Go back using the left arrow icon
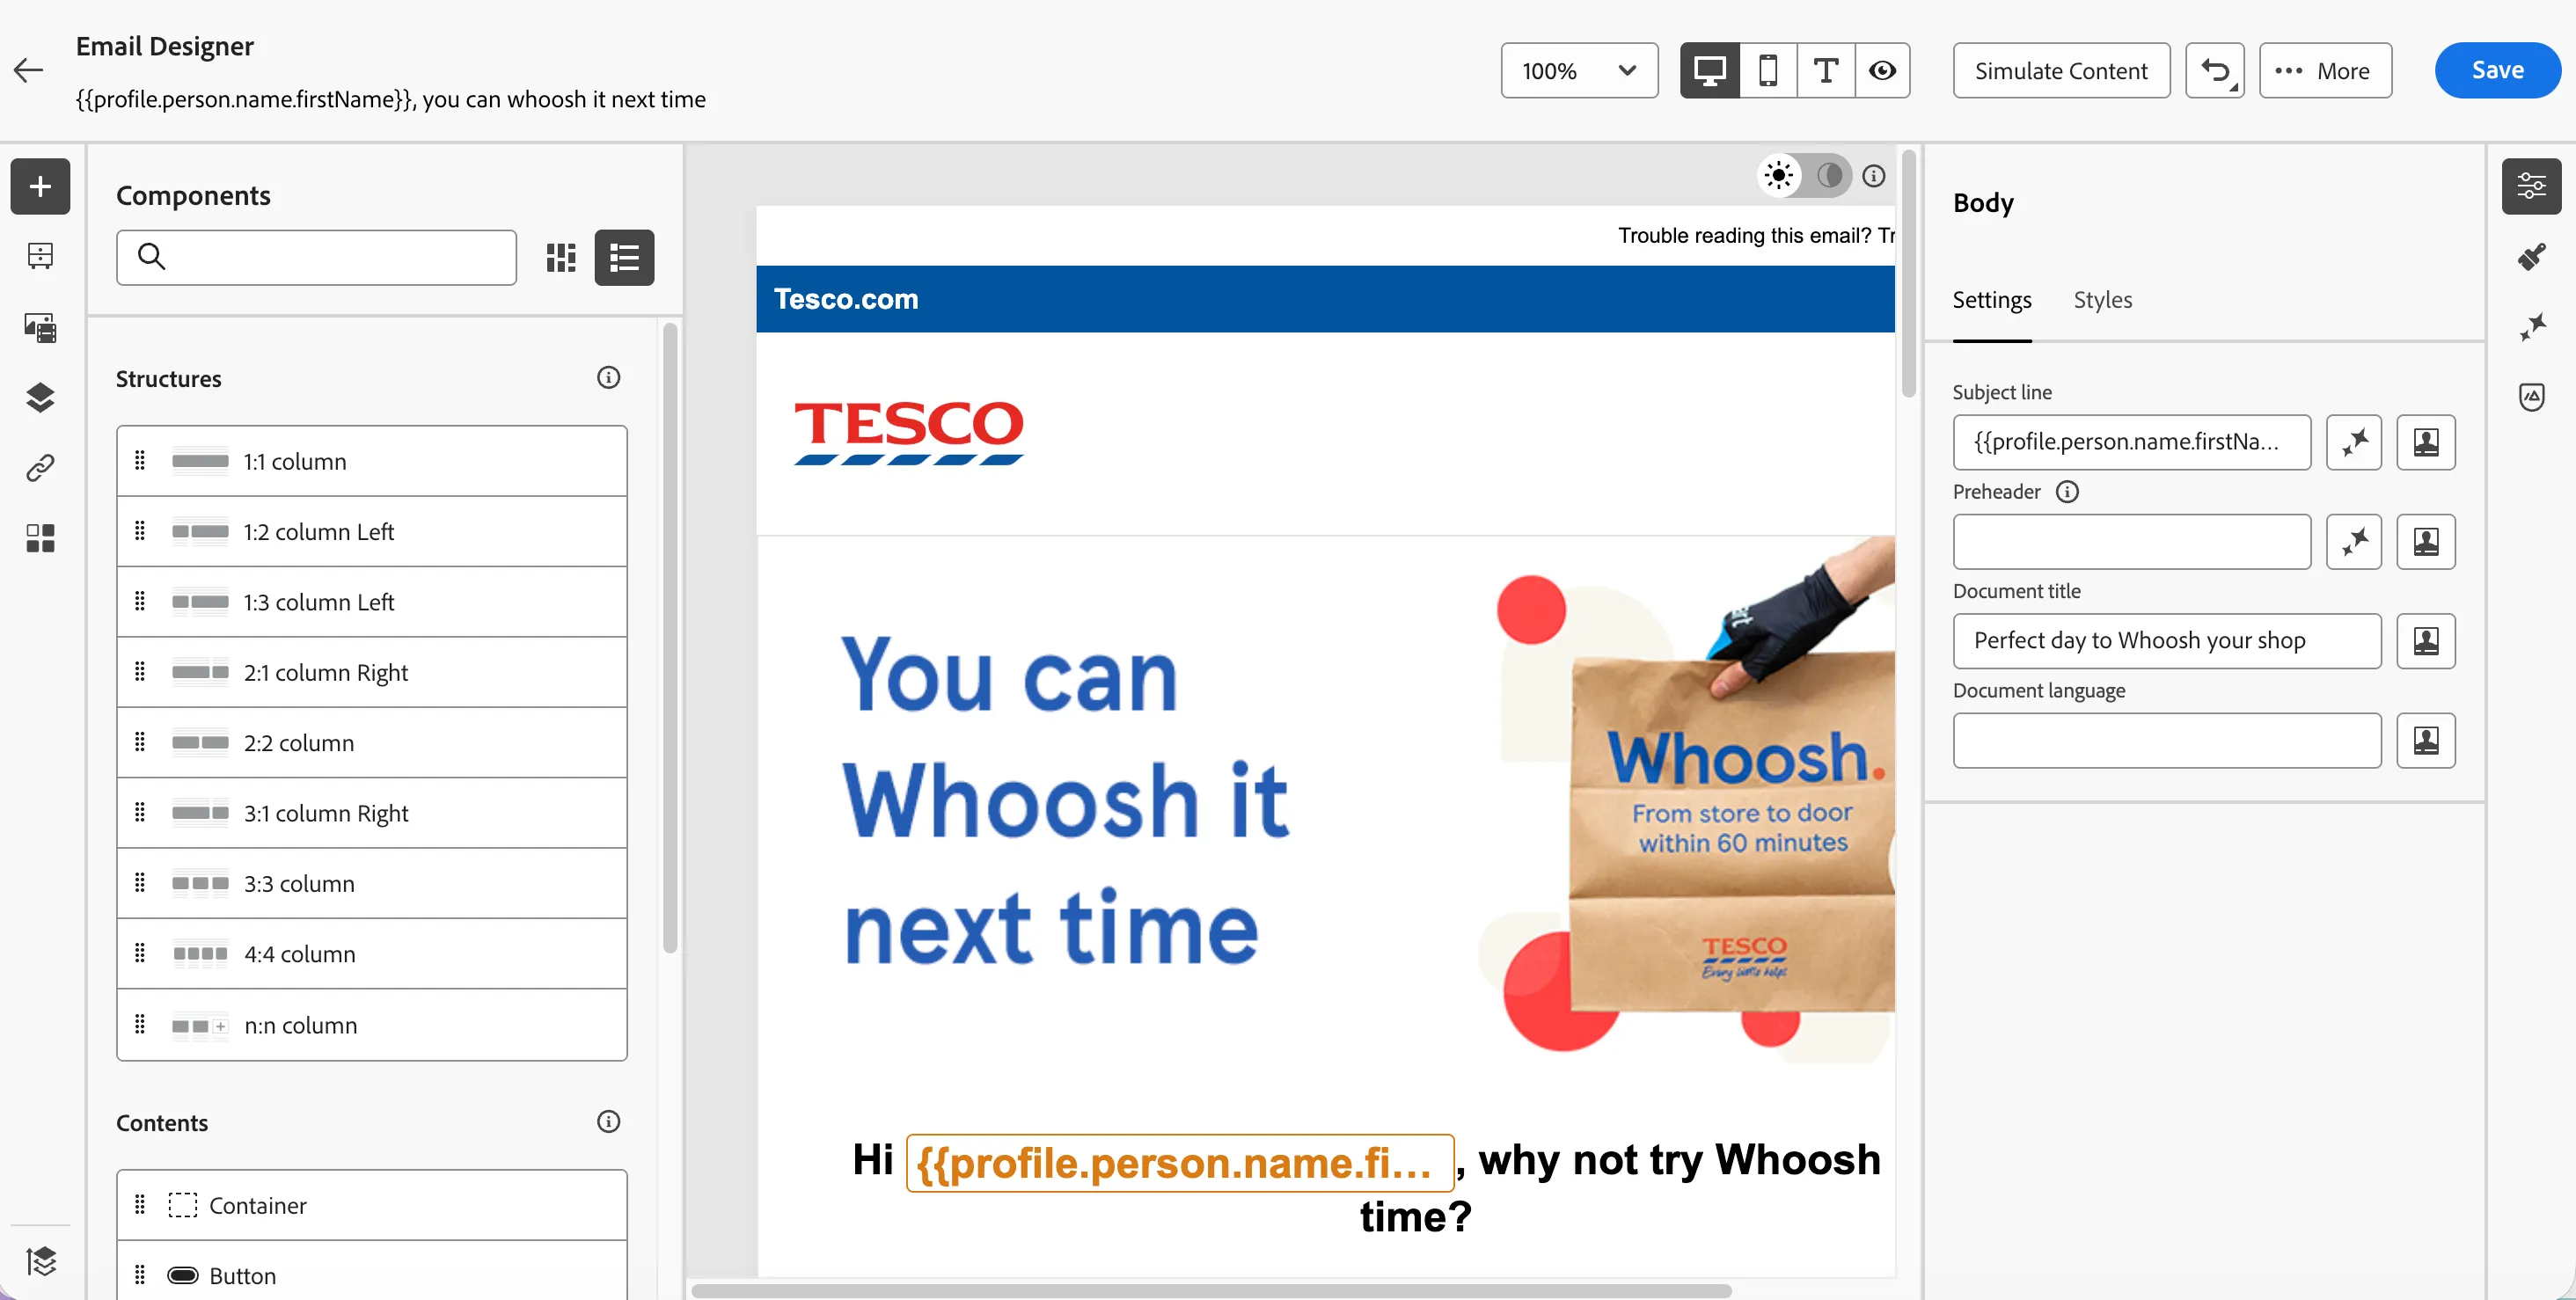 29,70
